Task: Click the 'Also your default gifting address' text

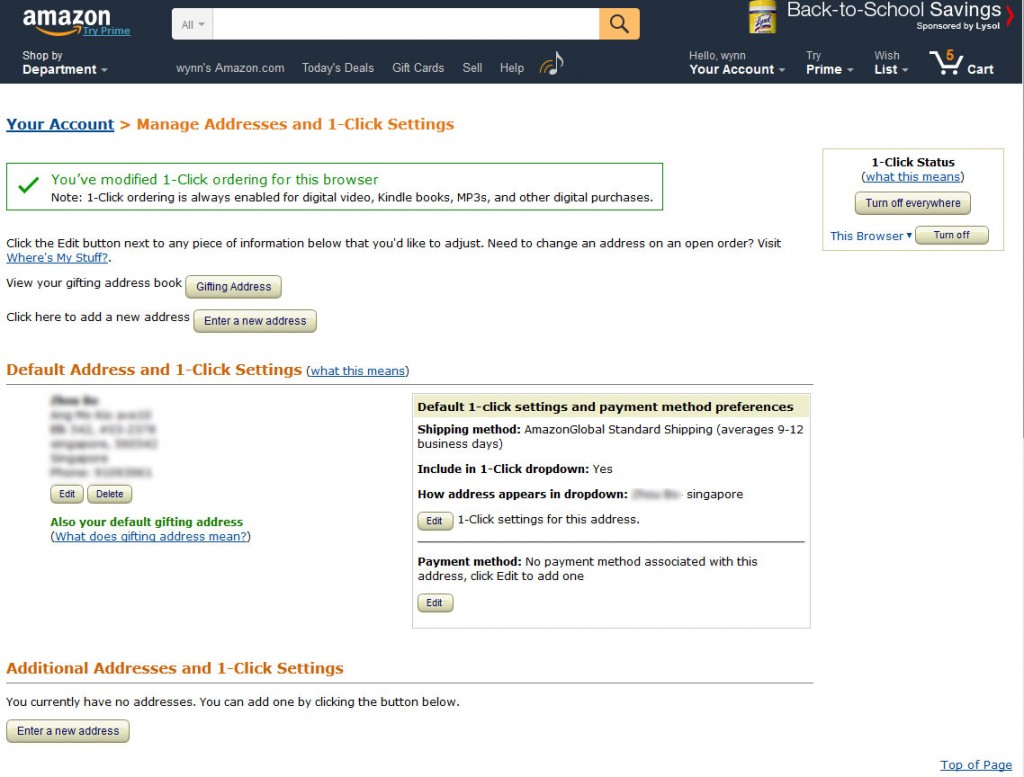Action: 146,522
